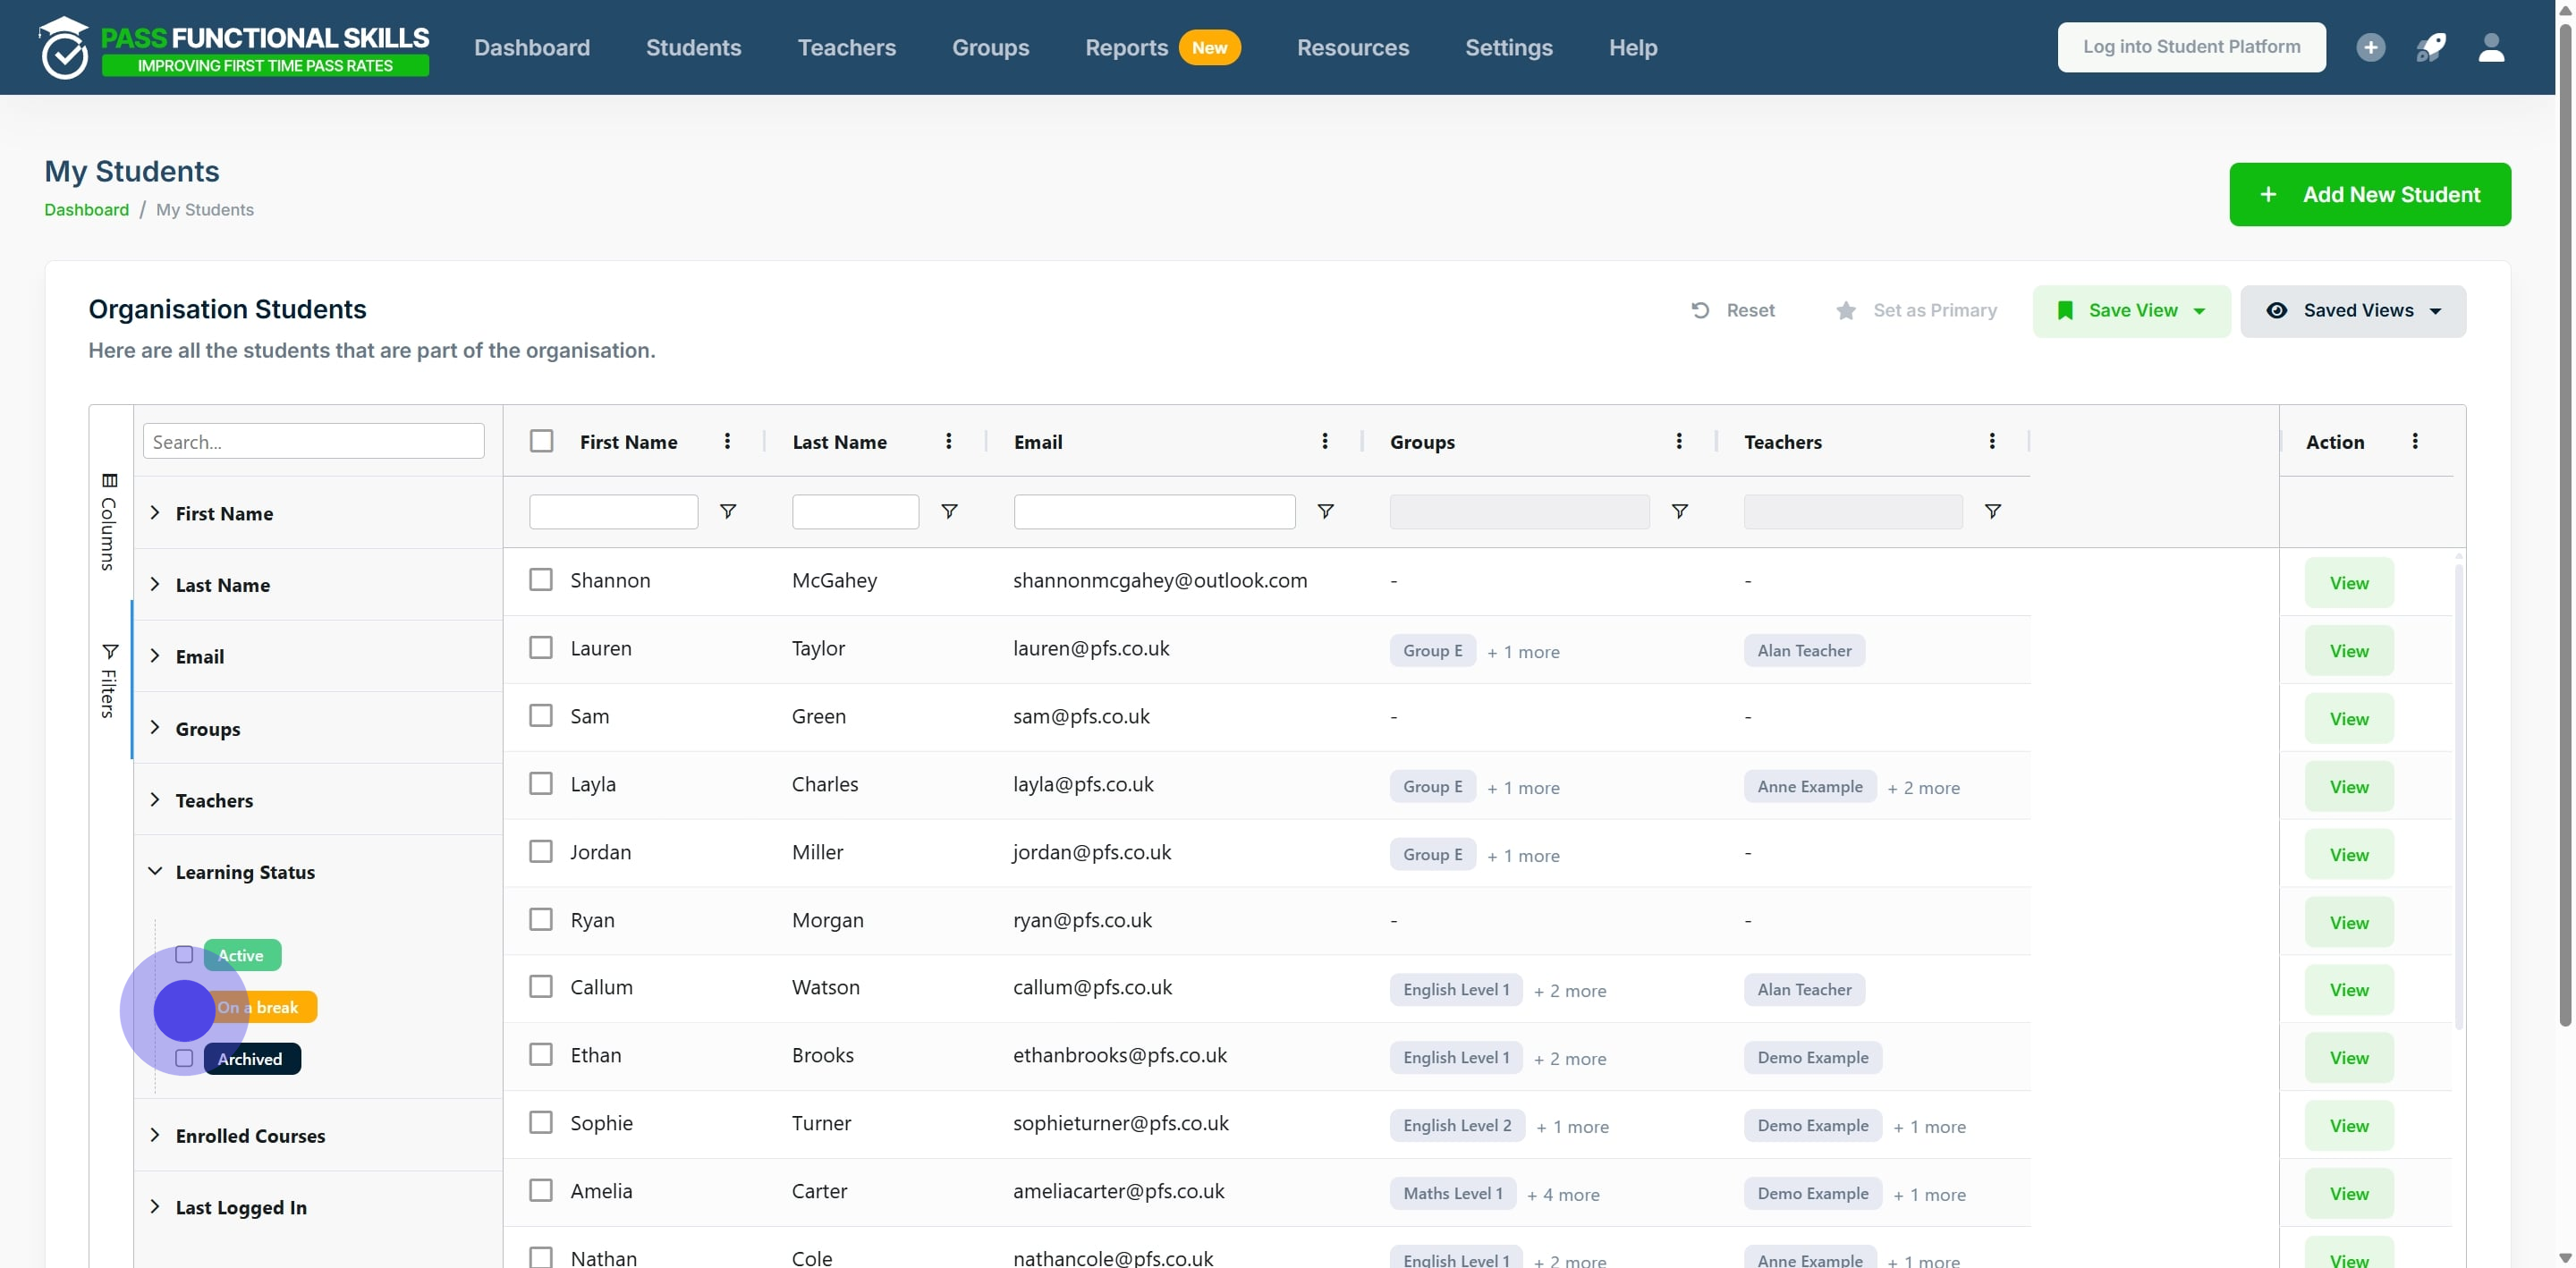The height and width of the screenshot is (1268, 2576).
Task: Select the checkbox for Shannon McGahey
Action: [x=541, y=580]
